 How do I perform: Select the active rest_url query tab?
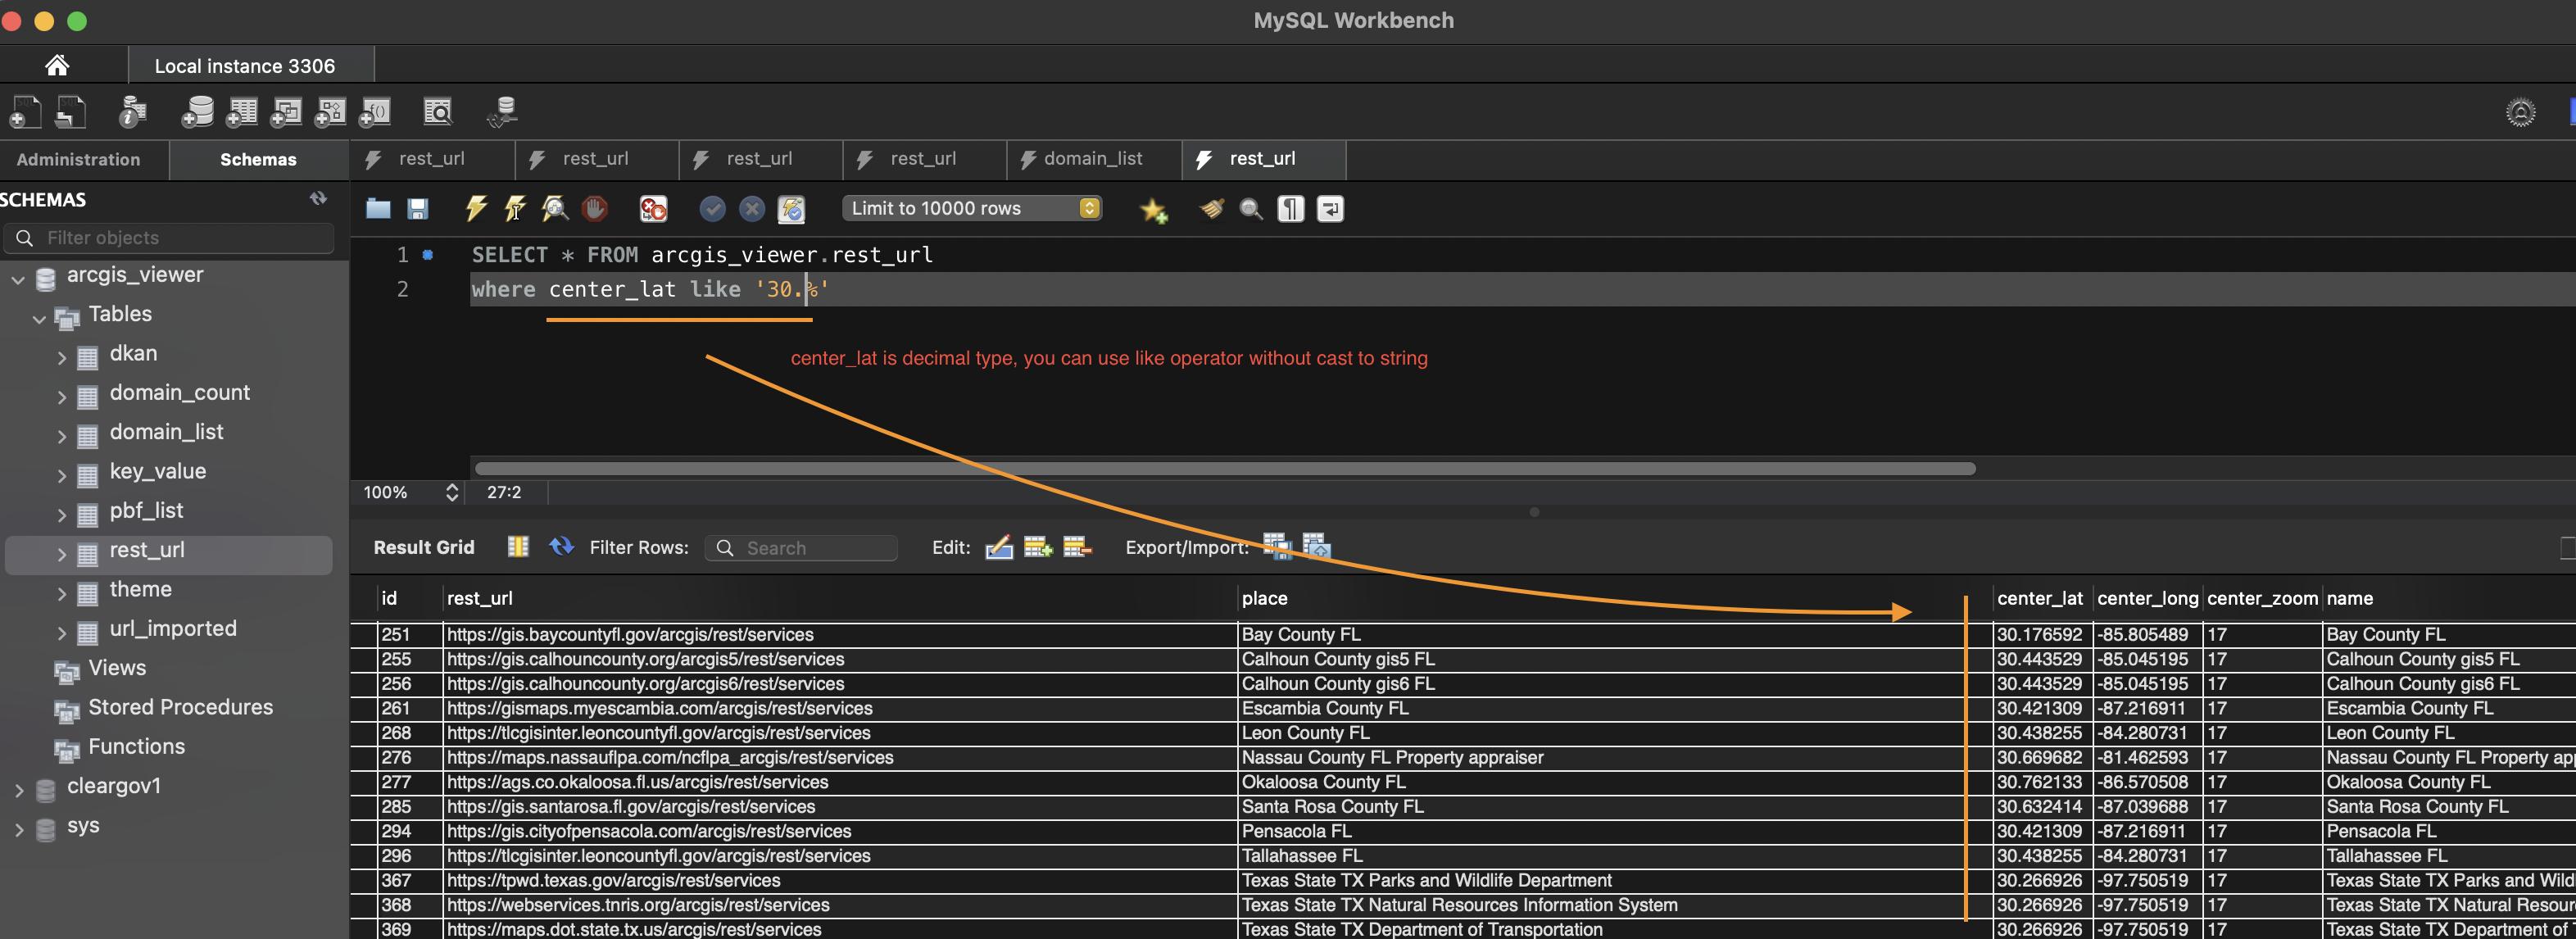pyautogui.click(x=1263, y=159)
